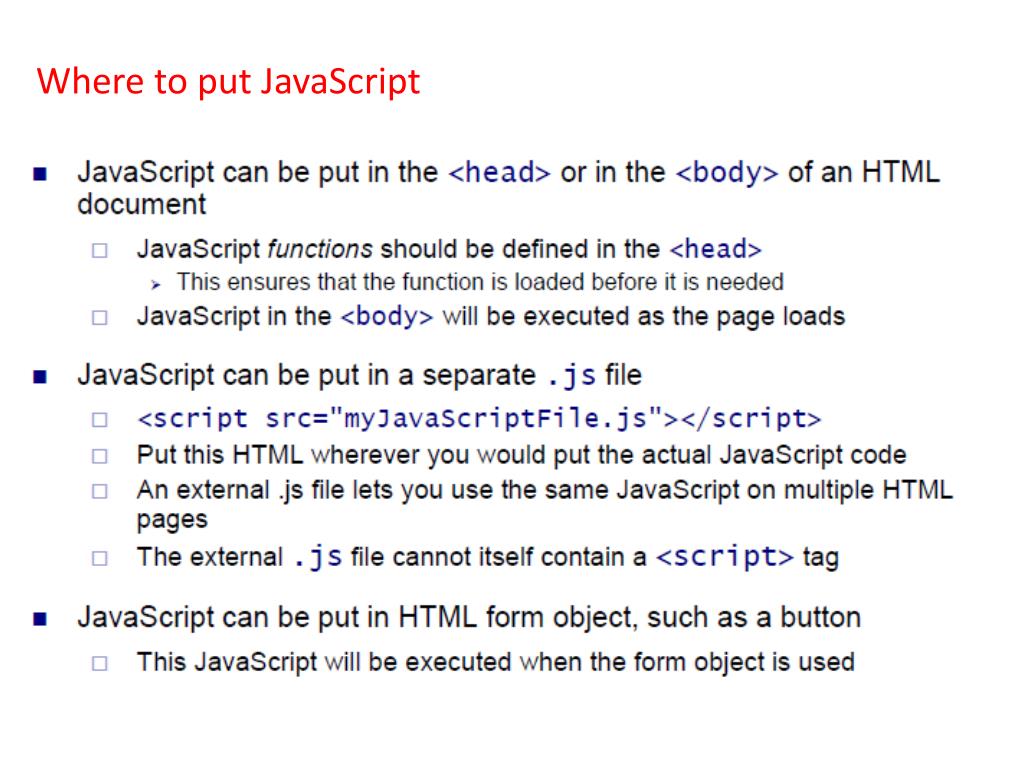Screen dimensions: 1024x768
Task: Click the square bullet before 'JavaScript can be put in the <head>'
Action: point(40,174)
